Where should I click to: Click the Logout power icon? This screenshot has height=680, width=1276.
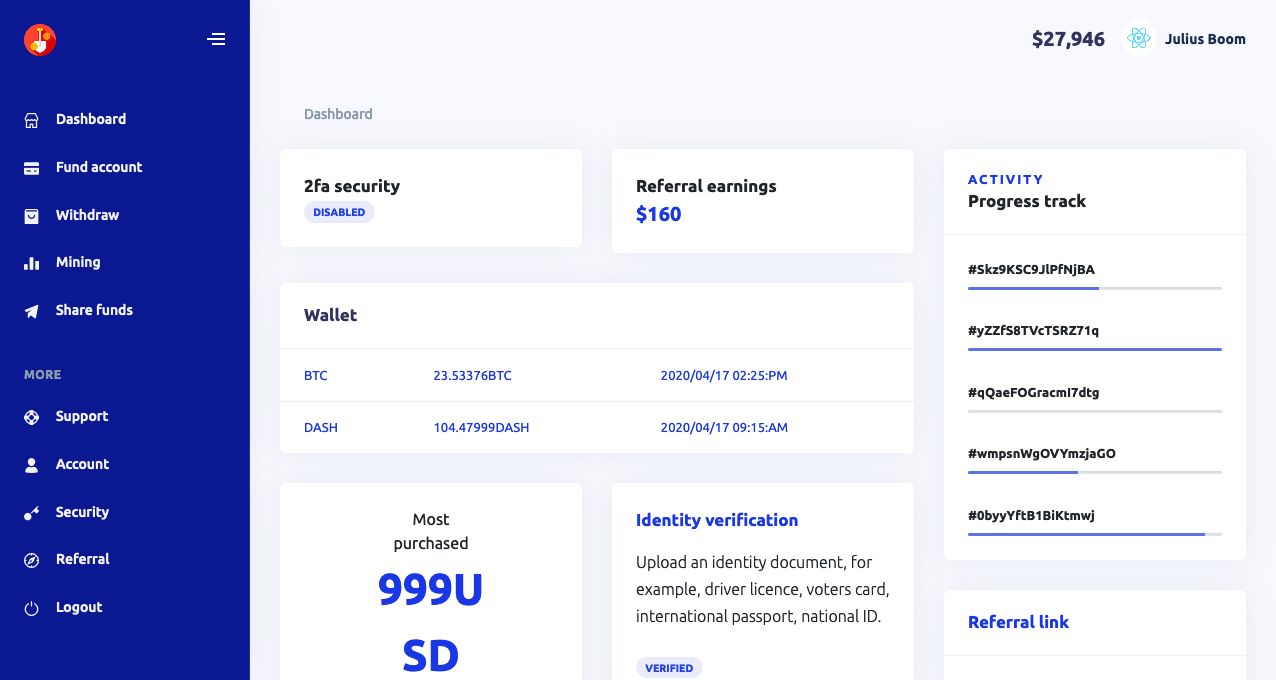tap(32, 608)
